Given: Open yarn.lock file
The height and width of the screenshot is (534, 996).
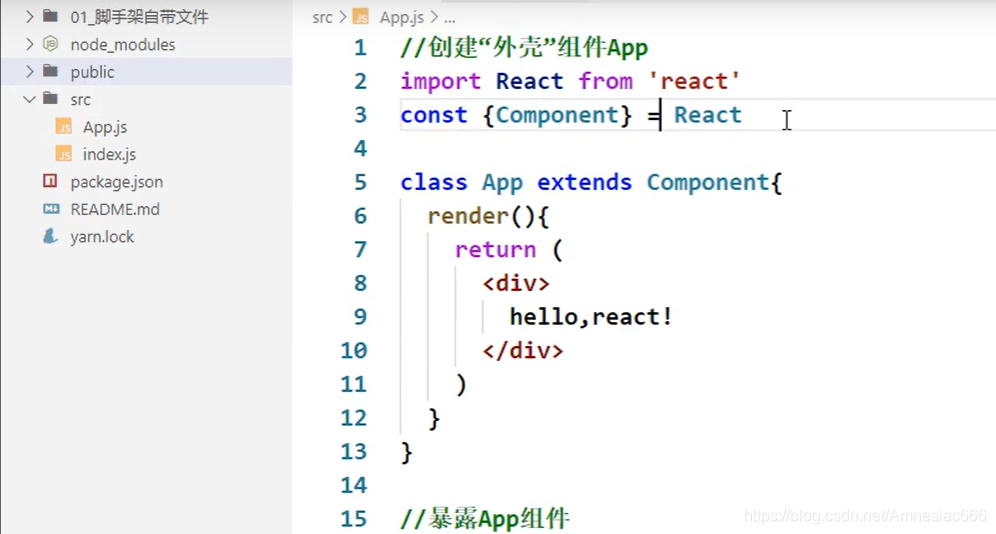Looking at the screenshot, I should point(102,237).
